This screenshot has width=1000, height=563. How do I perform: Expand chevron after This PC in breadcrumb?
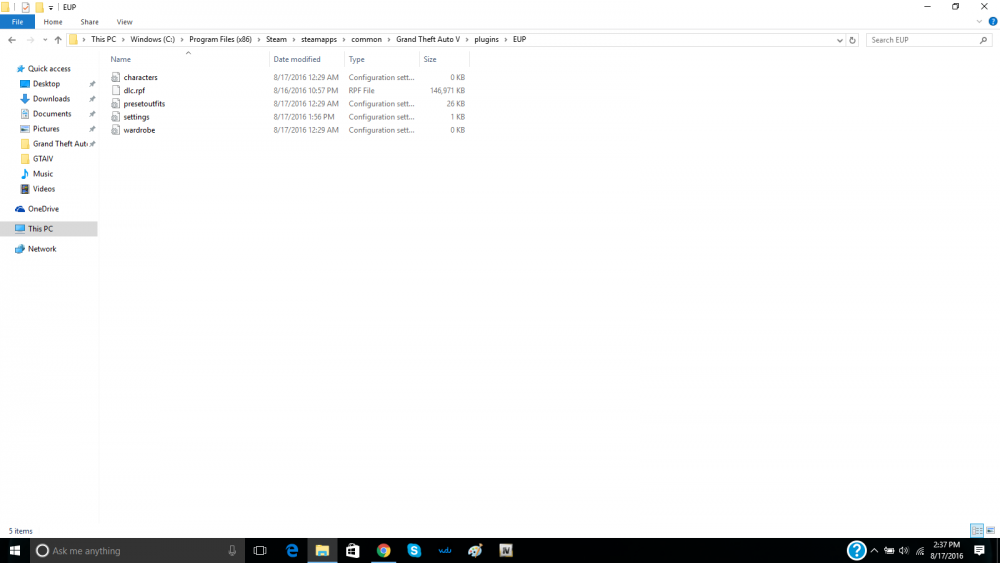[x=123, y=40]
